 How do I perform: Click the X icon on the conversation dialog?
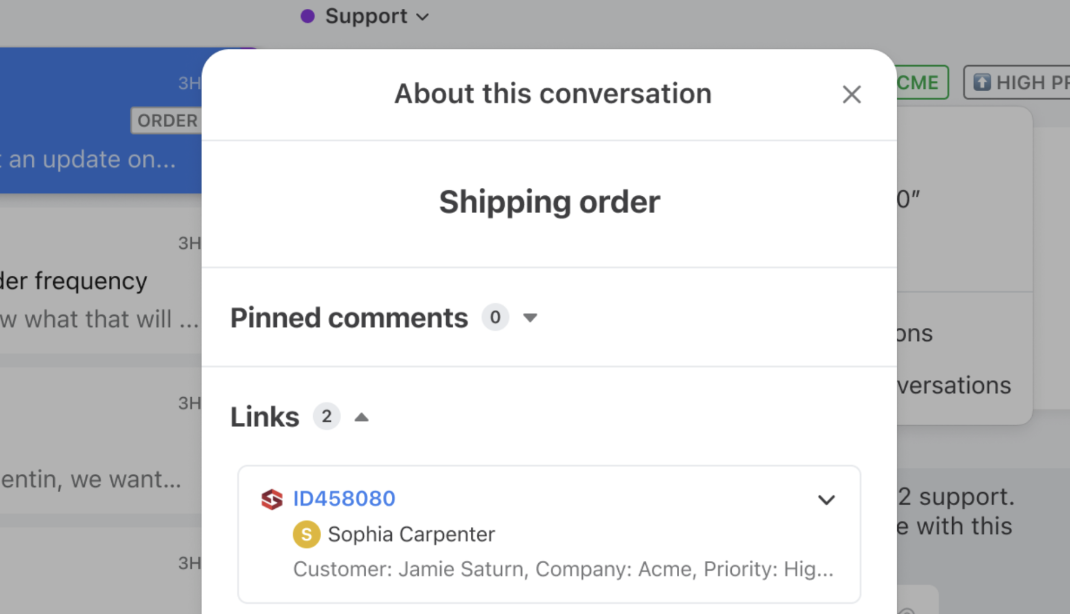(x=851, y=94)
